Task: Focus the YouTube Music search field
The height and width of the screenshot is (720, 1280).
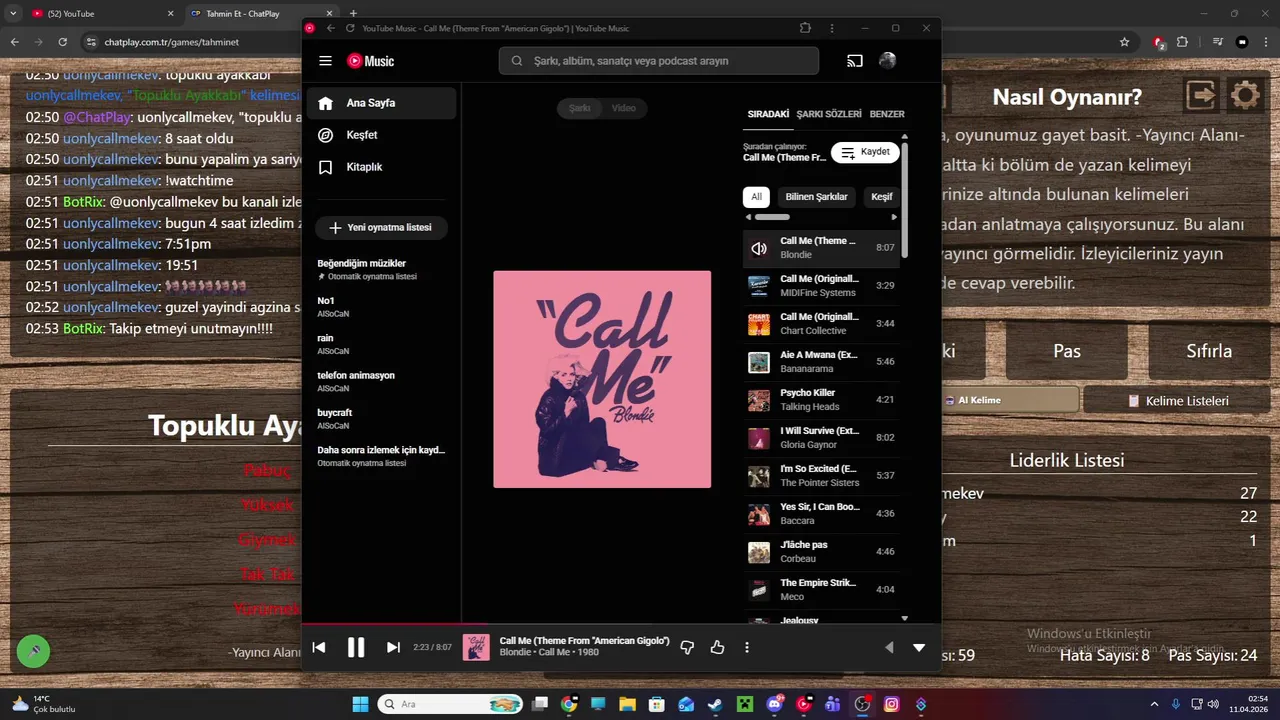Action: [659, 61]
